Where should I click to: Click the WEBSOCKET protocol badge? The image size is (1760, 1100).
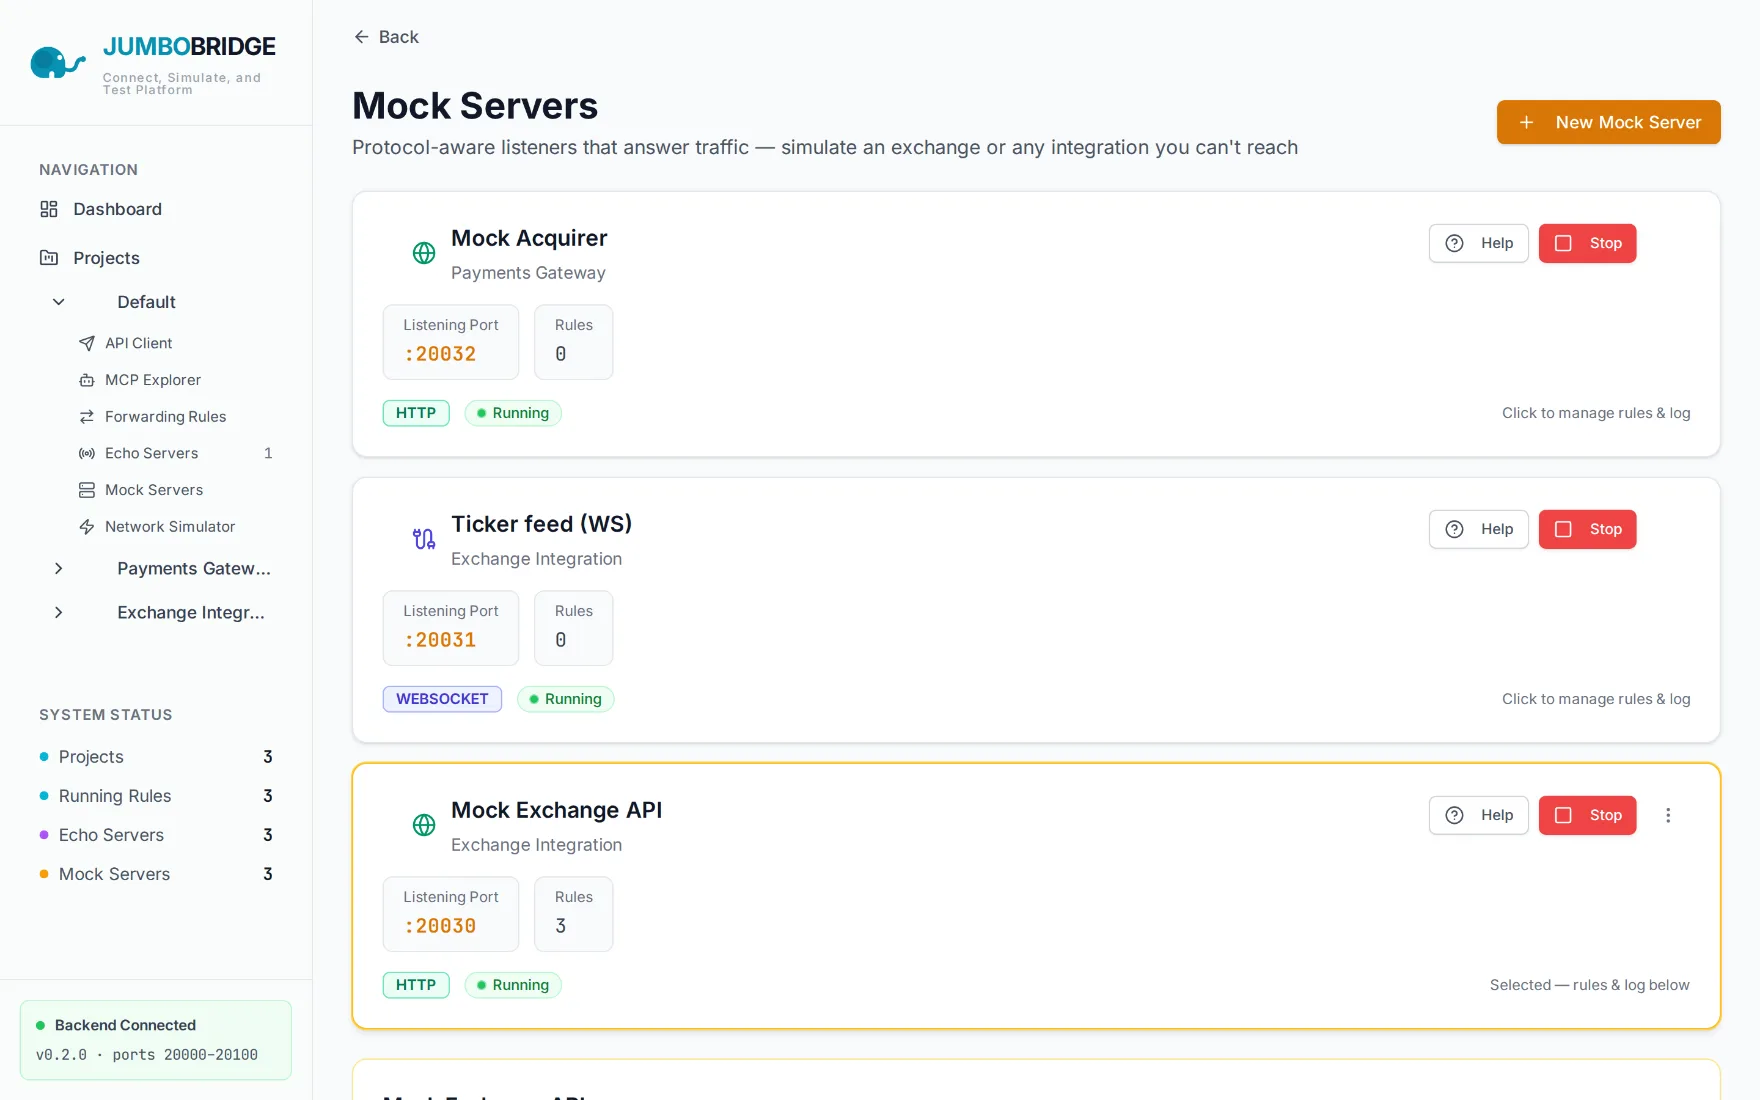tap(442, 699)
